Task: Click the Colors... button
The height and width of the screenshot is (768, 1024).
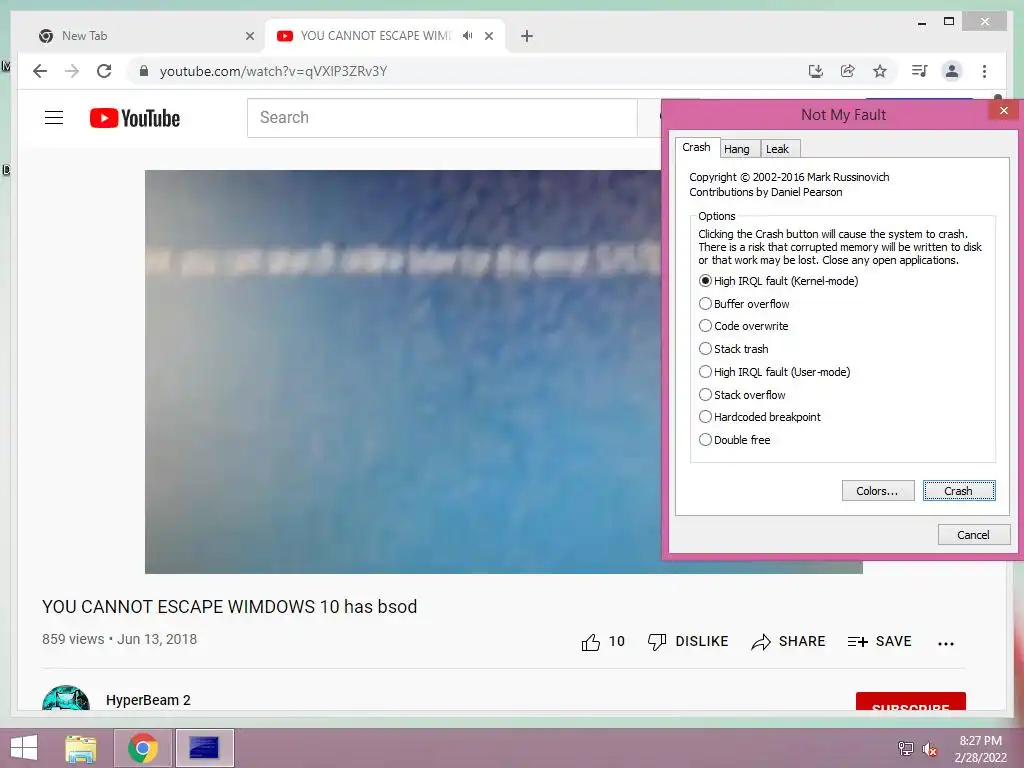Action: click(x=878, y=491)
